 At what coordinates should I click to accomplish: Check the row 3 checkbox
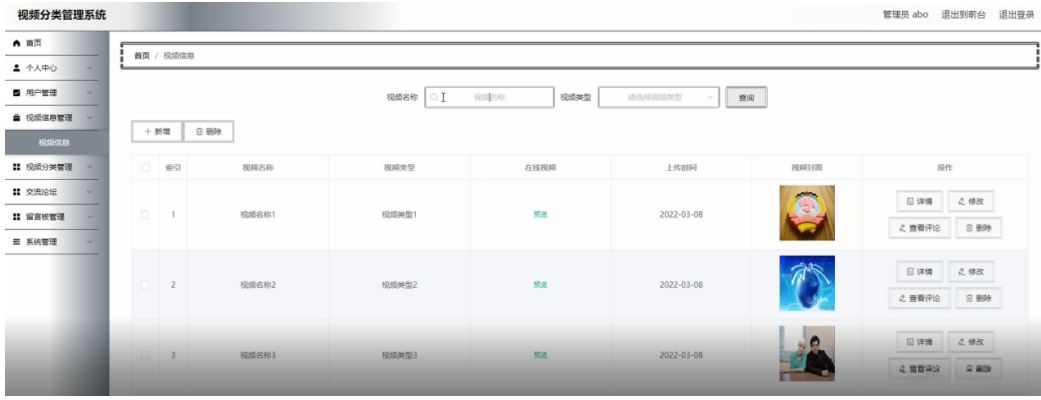145,355
